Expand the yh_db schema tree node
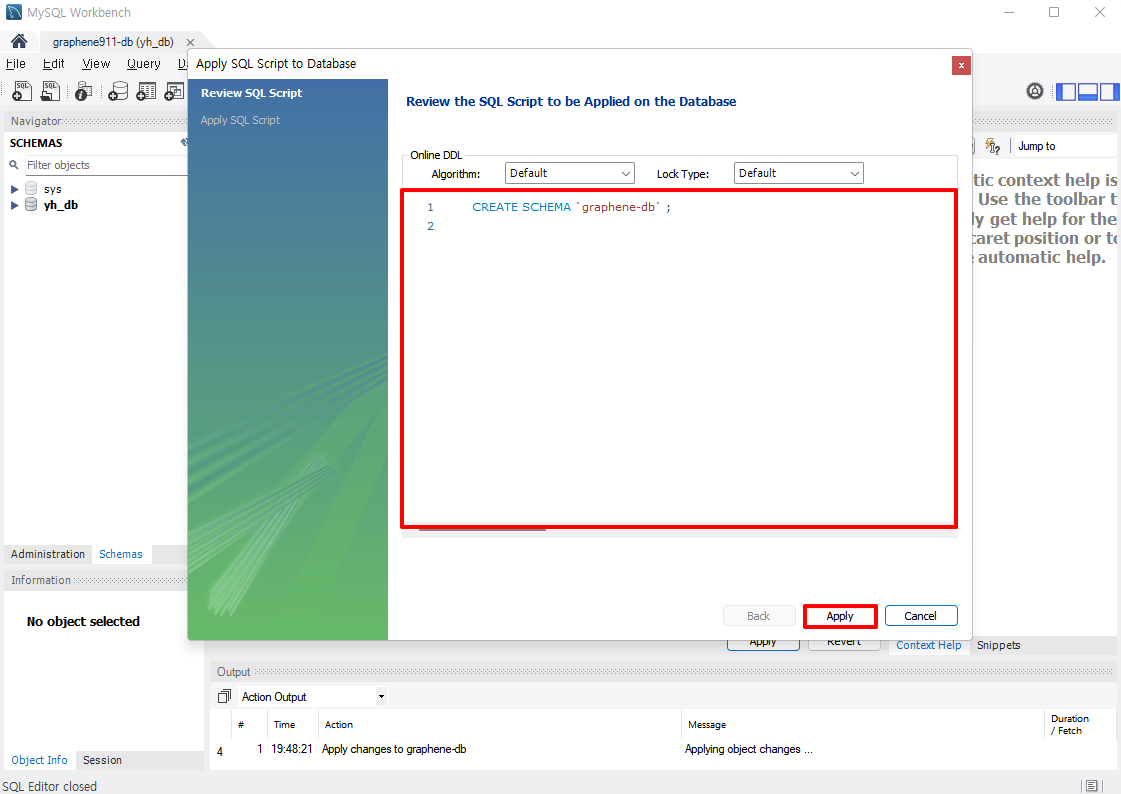This screenshot has height=794, width=1121. click(14, 205)
